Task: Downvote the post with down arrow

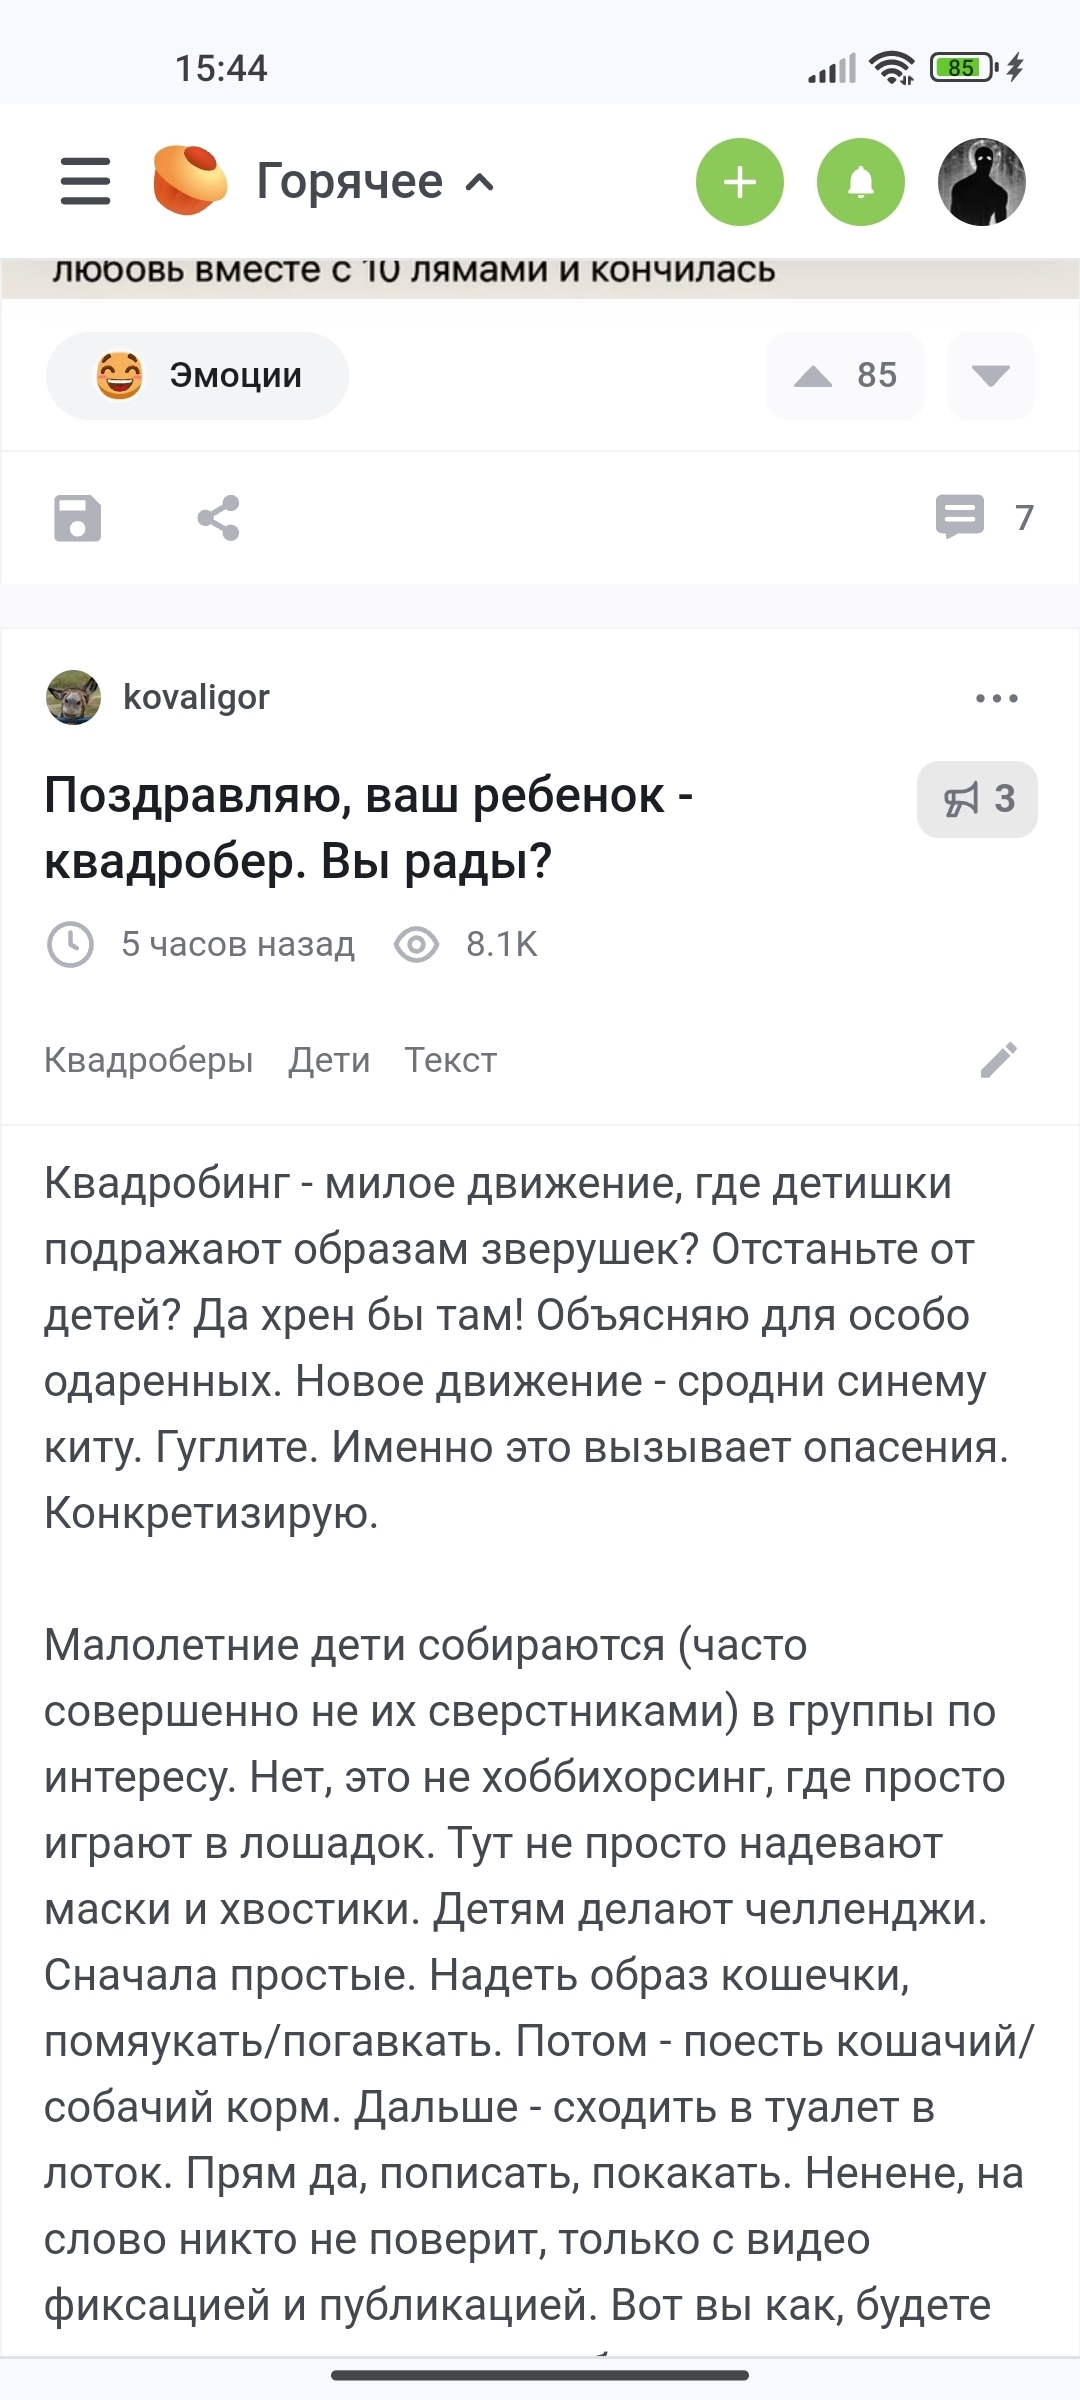Action: pyautogui.click(x=990, y=376)
